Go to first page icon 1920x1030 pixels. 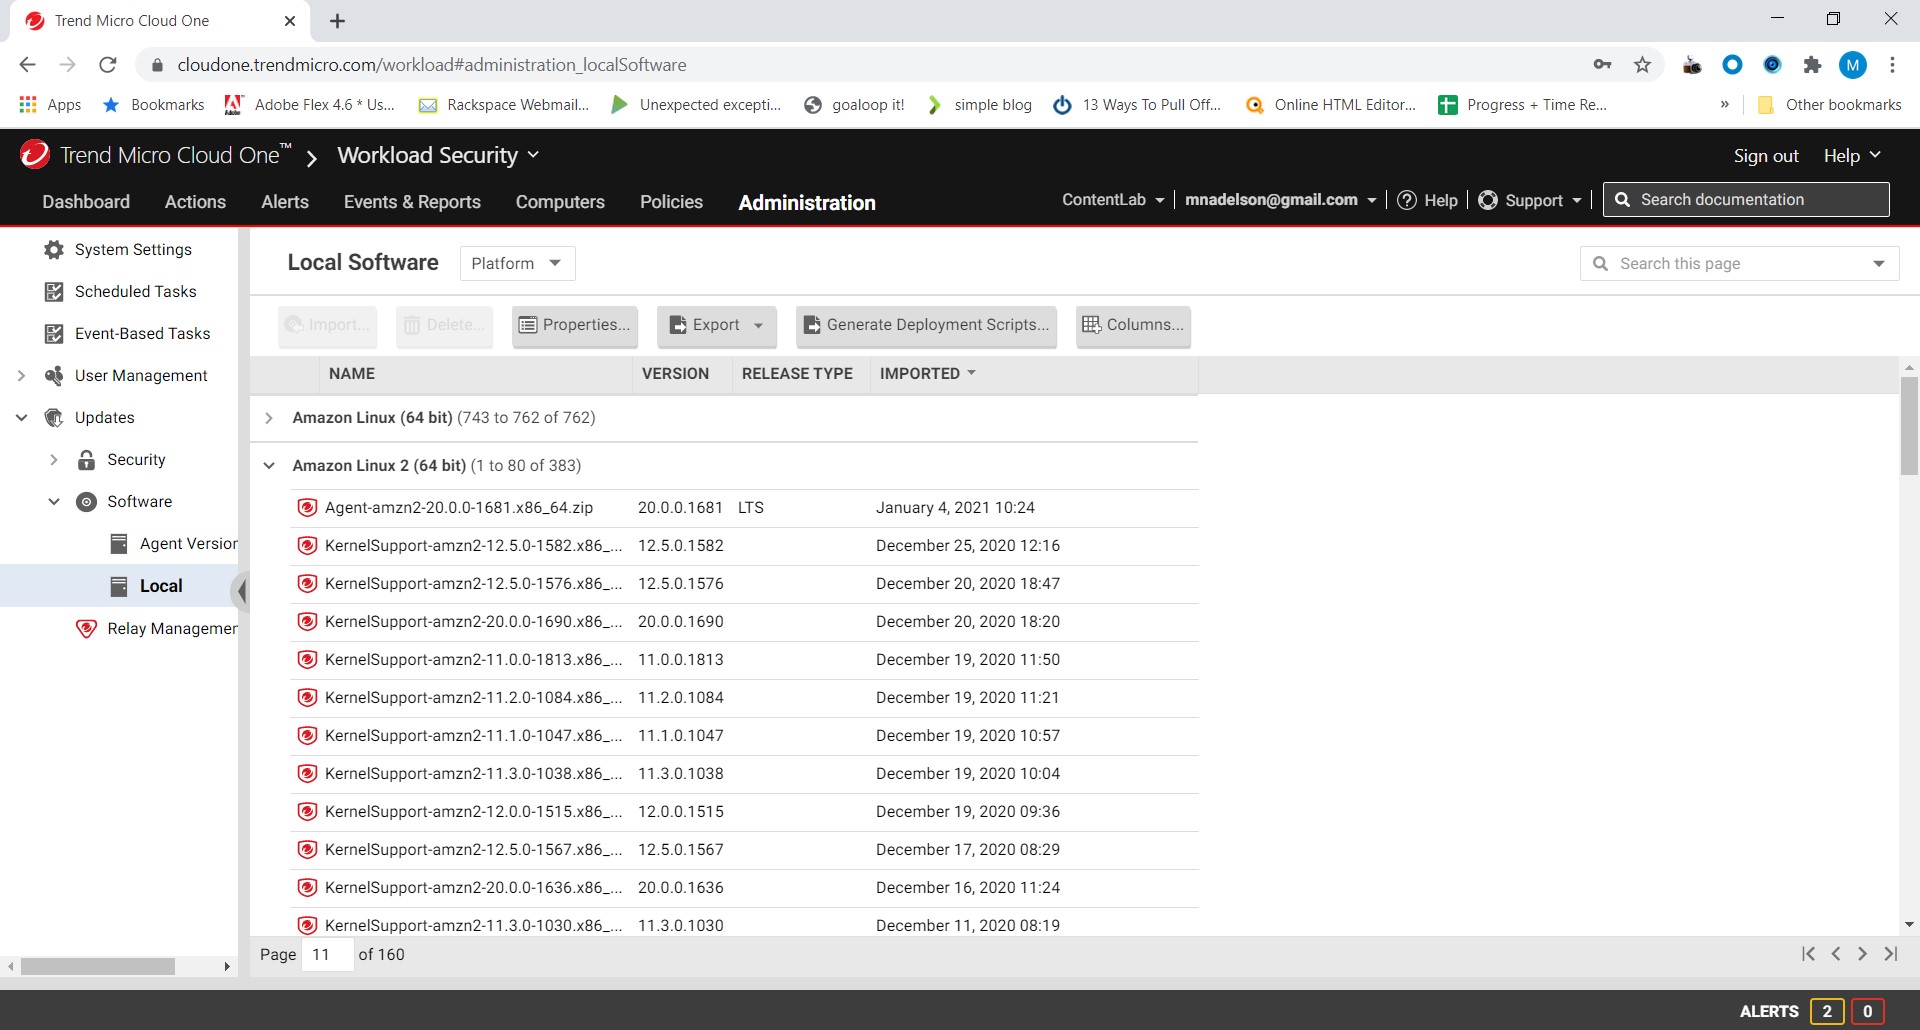(1808, 954)
